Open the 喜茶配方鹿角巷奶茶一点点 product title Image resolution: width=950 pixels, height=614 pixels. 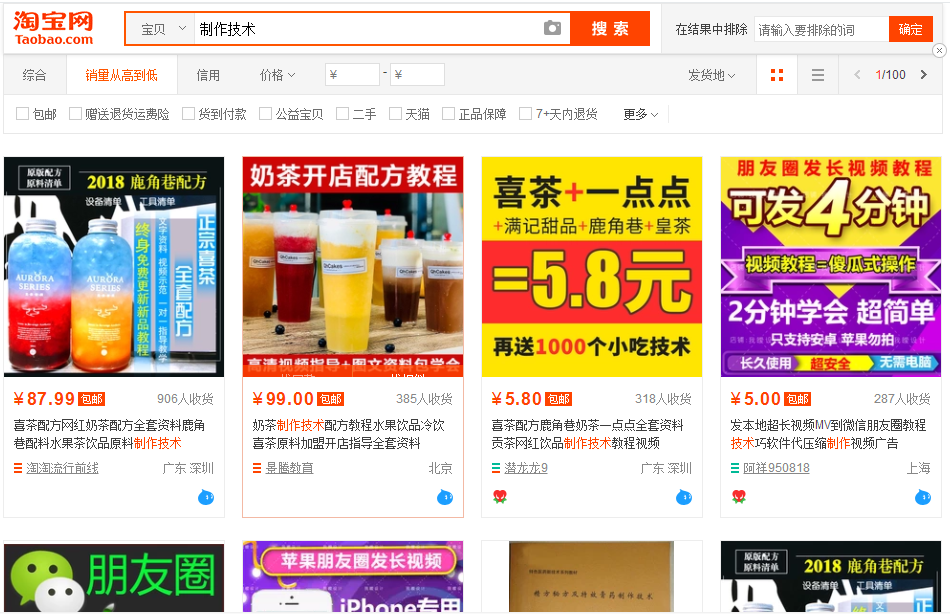click(x=587, y=434)
